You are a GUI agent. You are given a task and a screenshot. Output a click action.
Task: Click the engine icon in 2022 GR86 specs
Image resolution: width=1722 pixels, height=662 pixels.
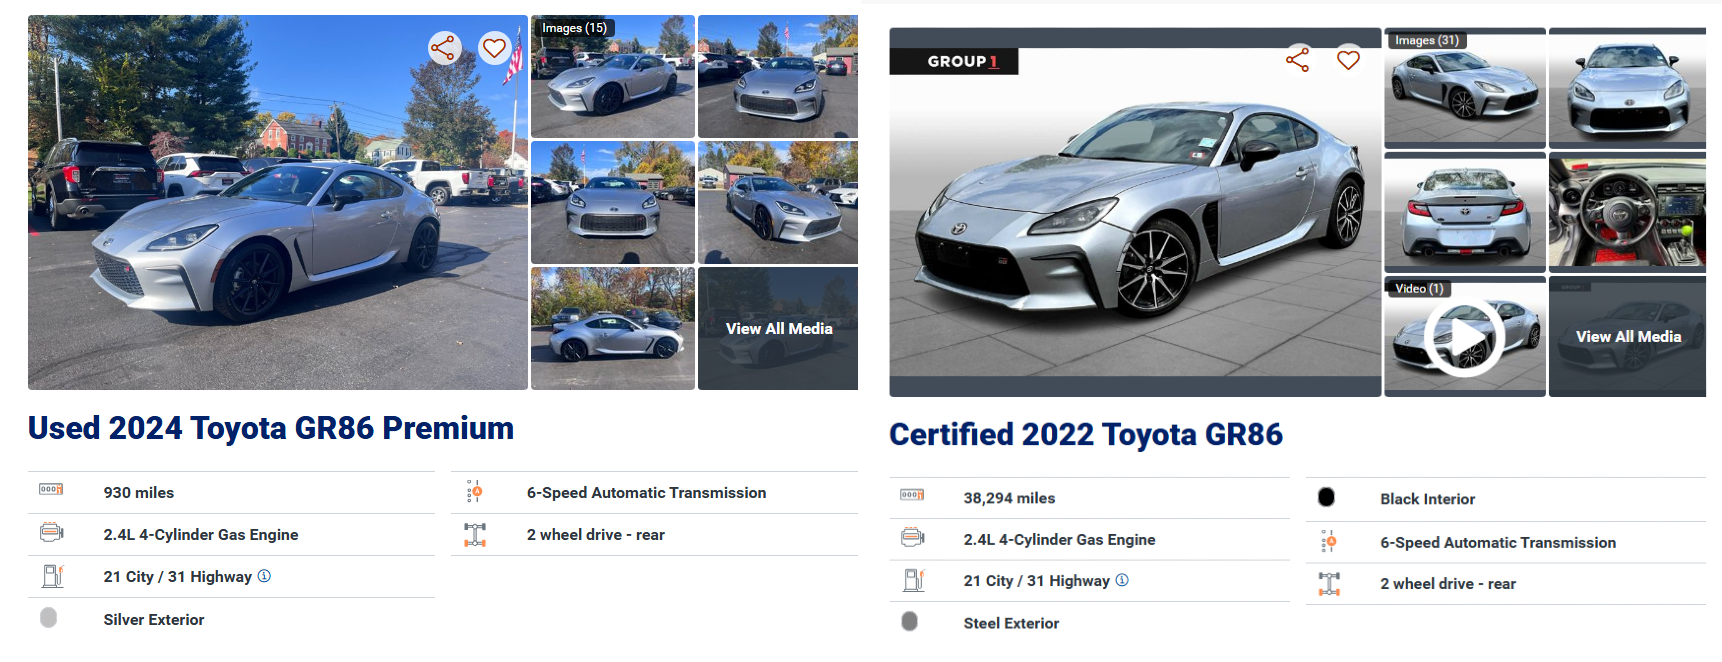913,538
